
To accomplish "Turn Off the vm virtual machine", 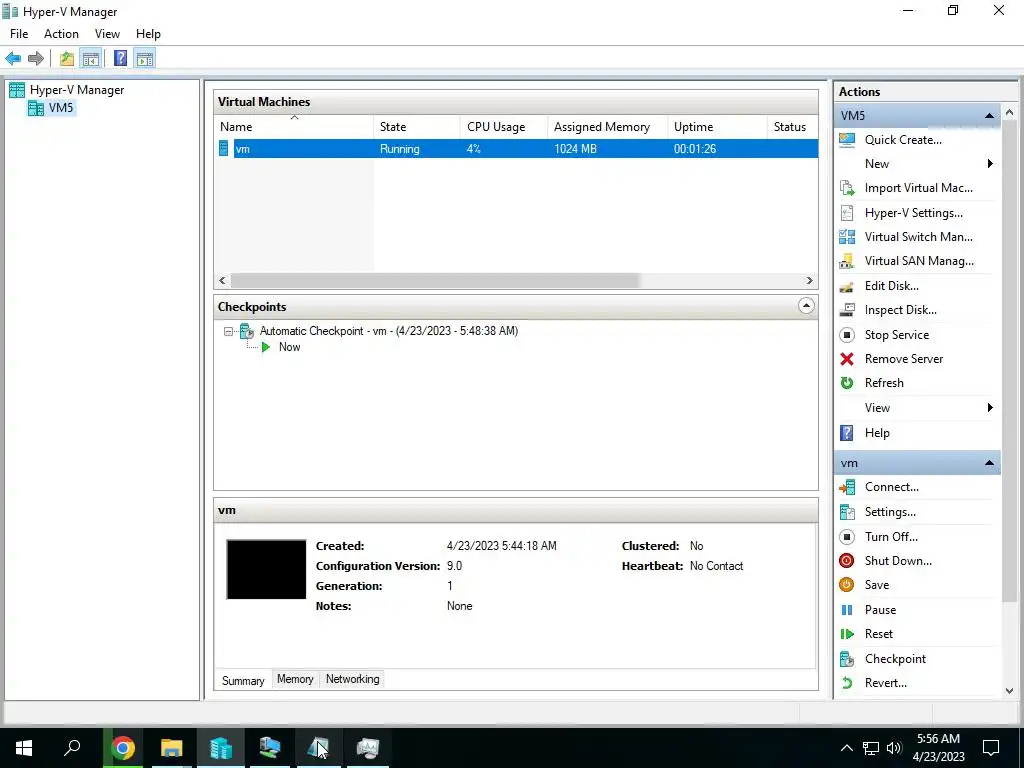I will (891, 537).
